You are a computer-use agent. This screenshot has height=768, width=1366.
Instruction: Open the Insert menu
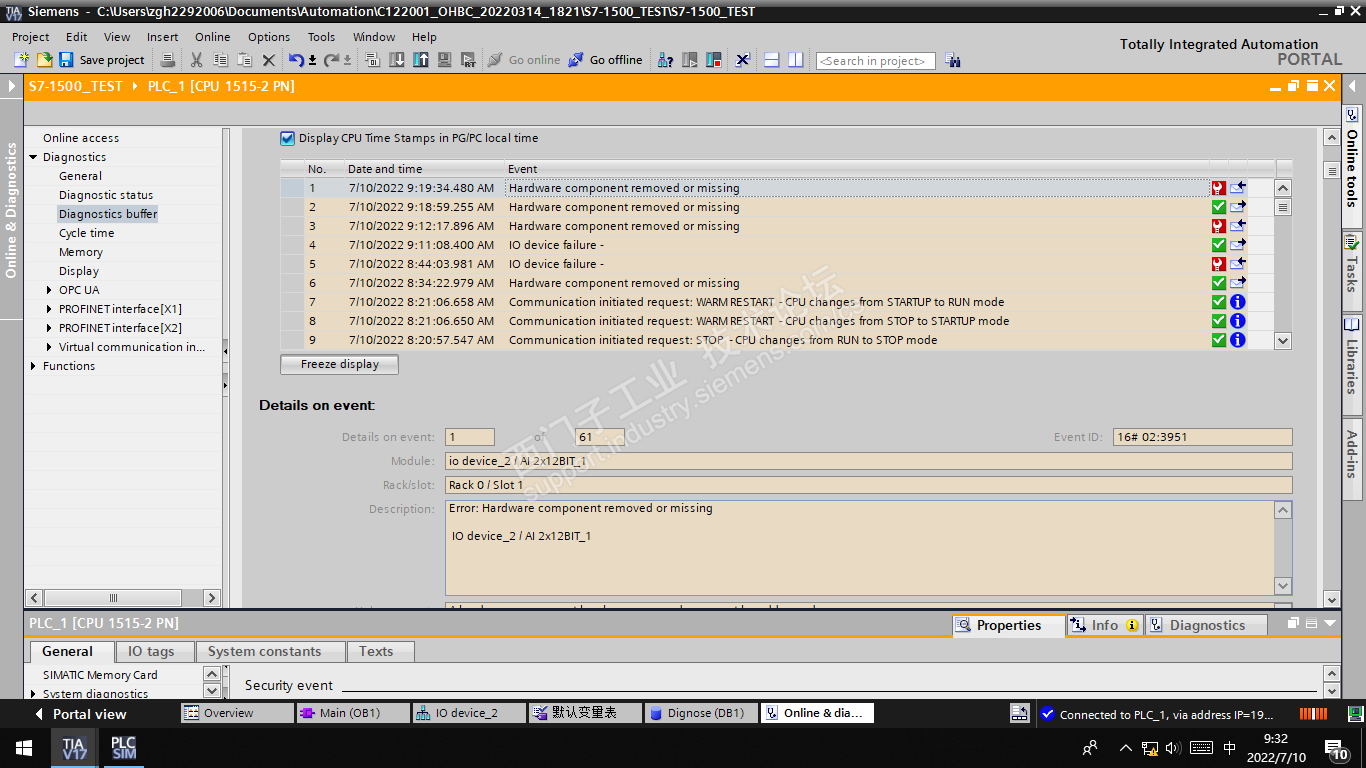[x=162, y=37]
